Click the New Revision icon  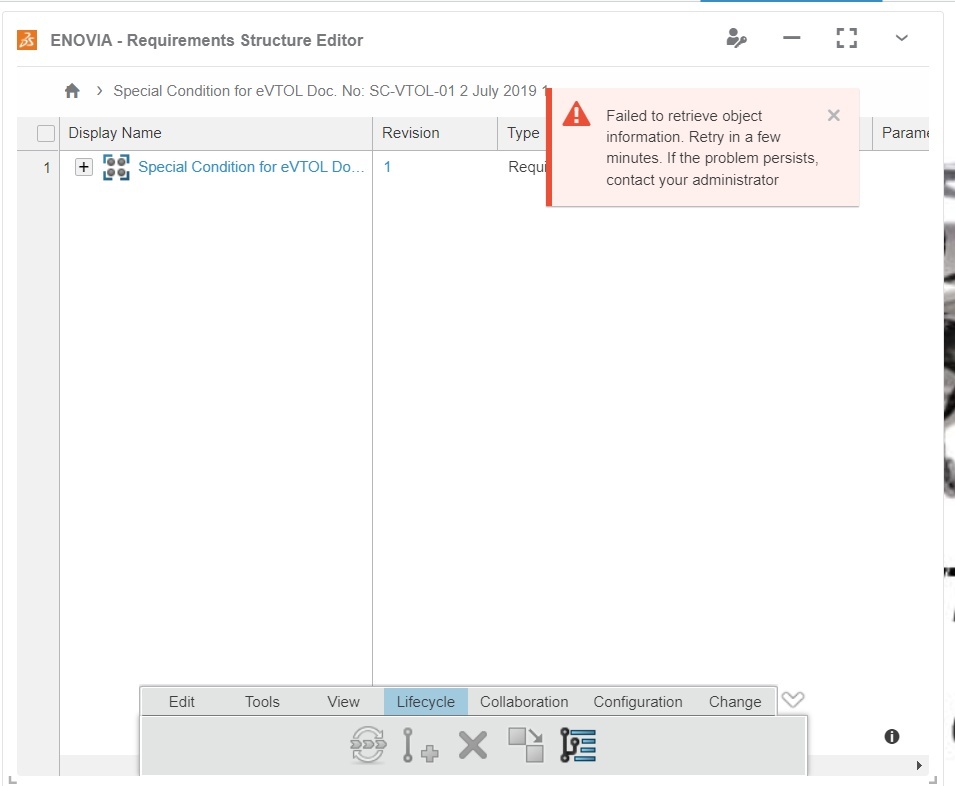tap(420, 745)
